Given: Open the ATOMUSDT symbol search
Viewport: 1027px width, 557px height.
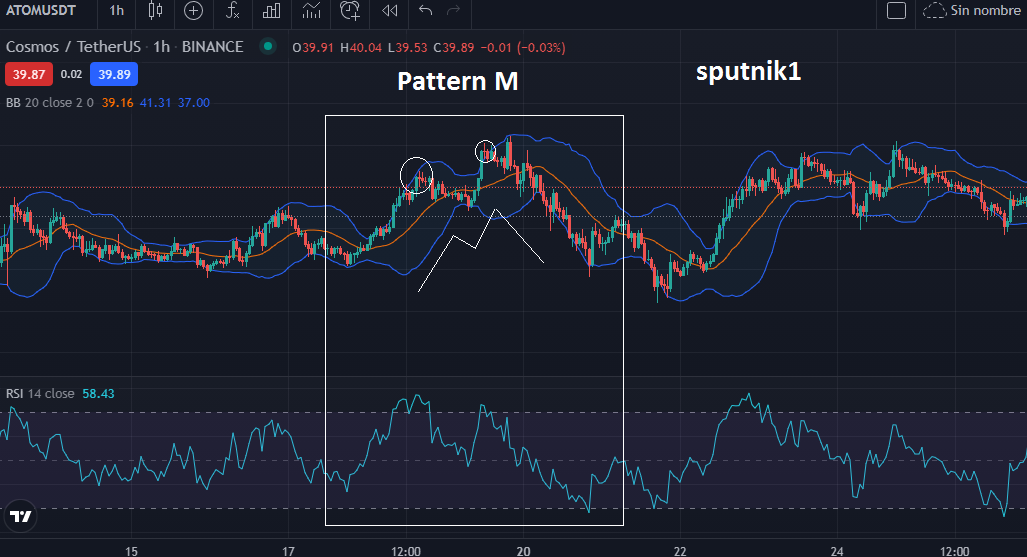Looking at the screenshot, I should pos(41,10).
